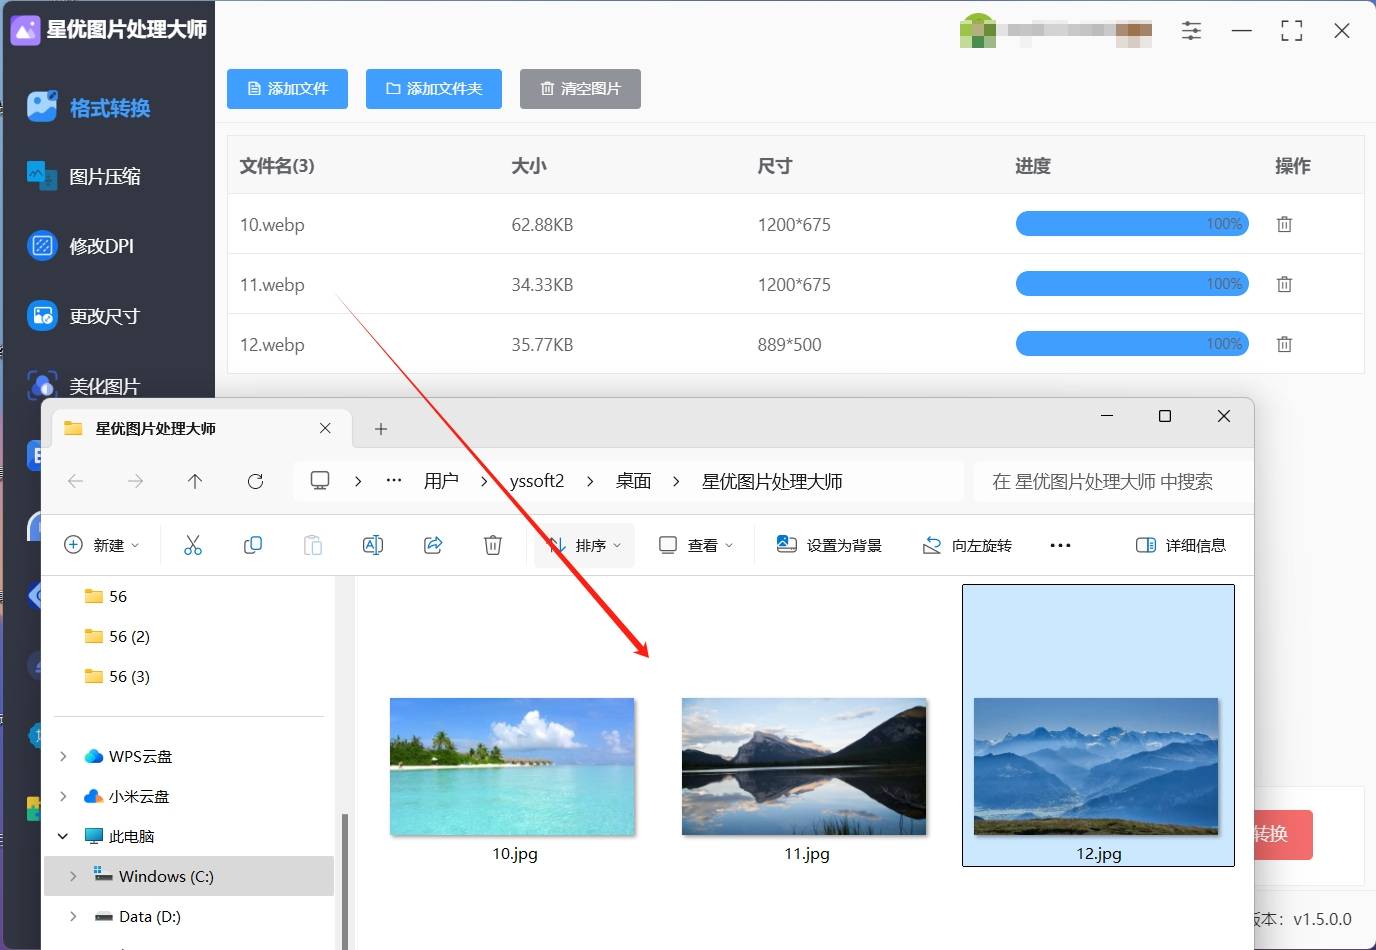Screen dimensions: 1376x950
Task: Expand the chevron after 桌面 breadcrumb
Action: point(676,481)
